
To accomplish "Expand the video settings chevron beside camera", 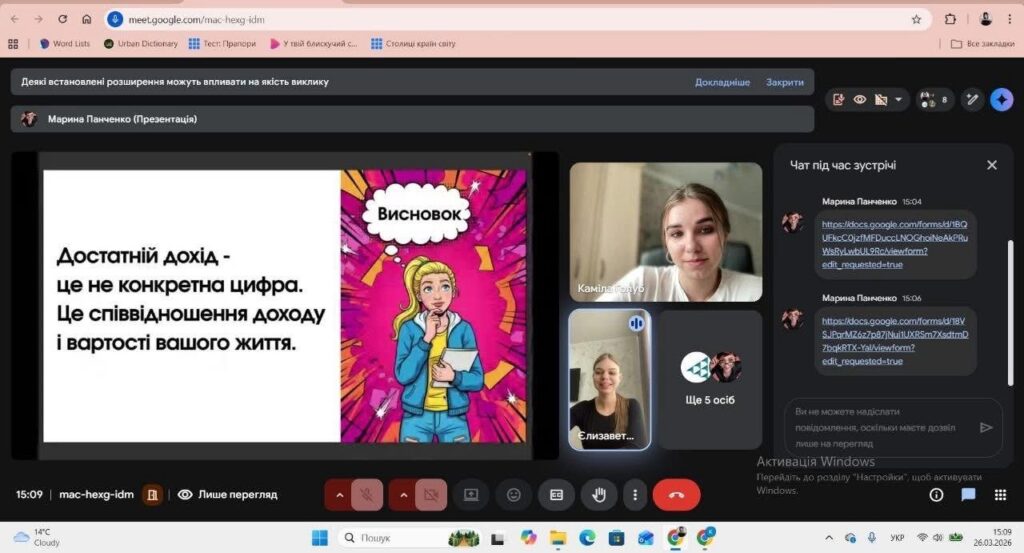I will [403, 494].
